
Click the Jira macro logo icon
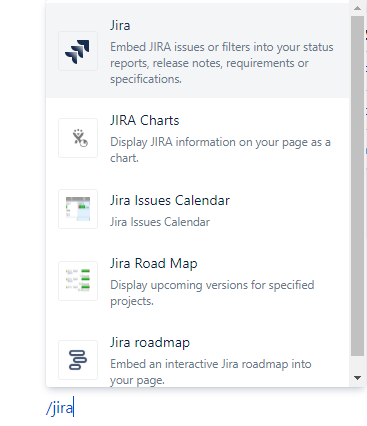click(x=78, y=51)
